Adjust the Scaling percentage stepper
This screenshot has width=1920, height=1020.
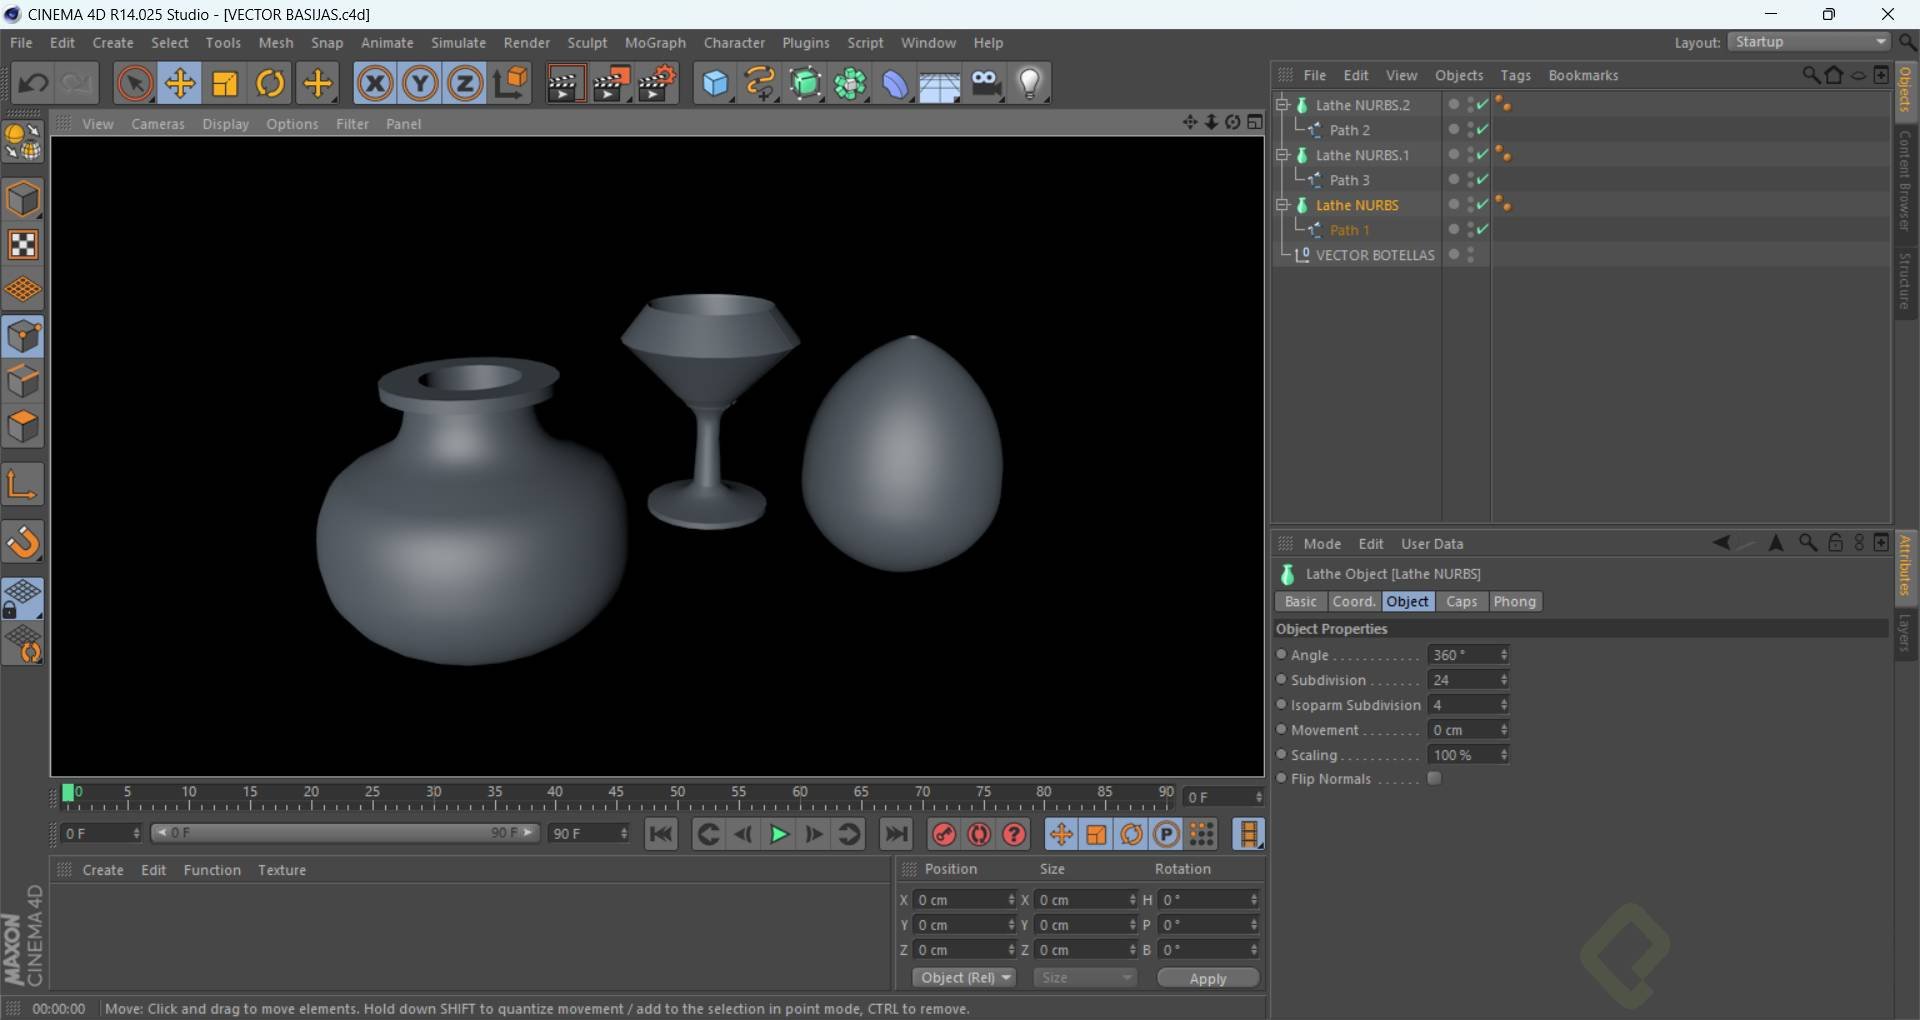pos(1503,755)
